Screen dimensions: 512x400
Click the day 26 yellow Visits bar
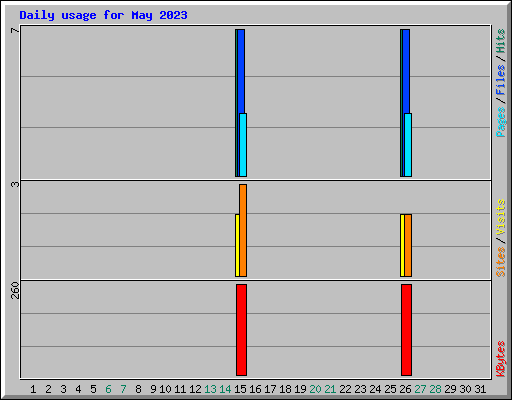click(402, 245)
